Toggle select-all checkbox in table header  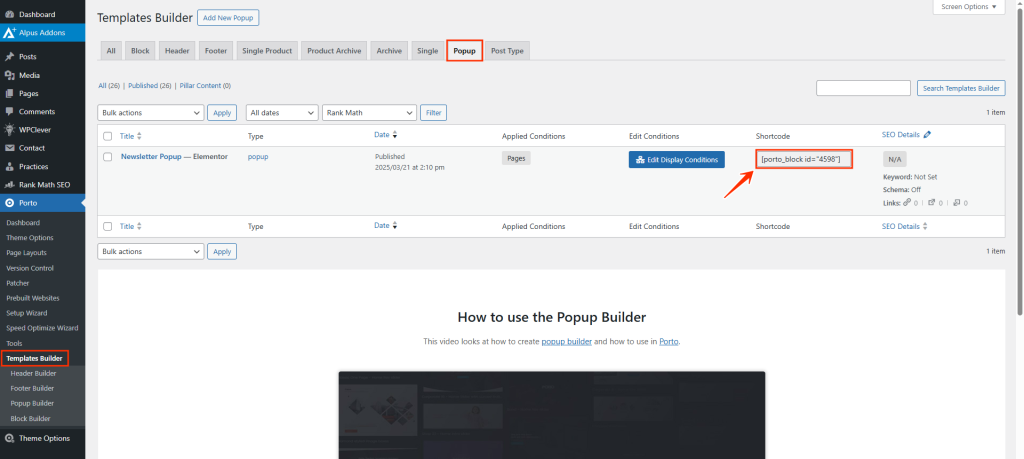point(108,136)
